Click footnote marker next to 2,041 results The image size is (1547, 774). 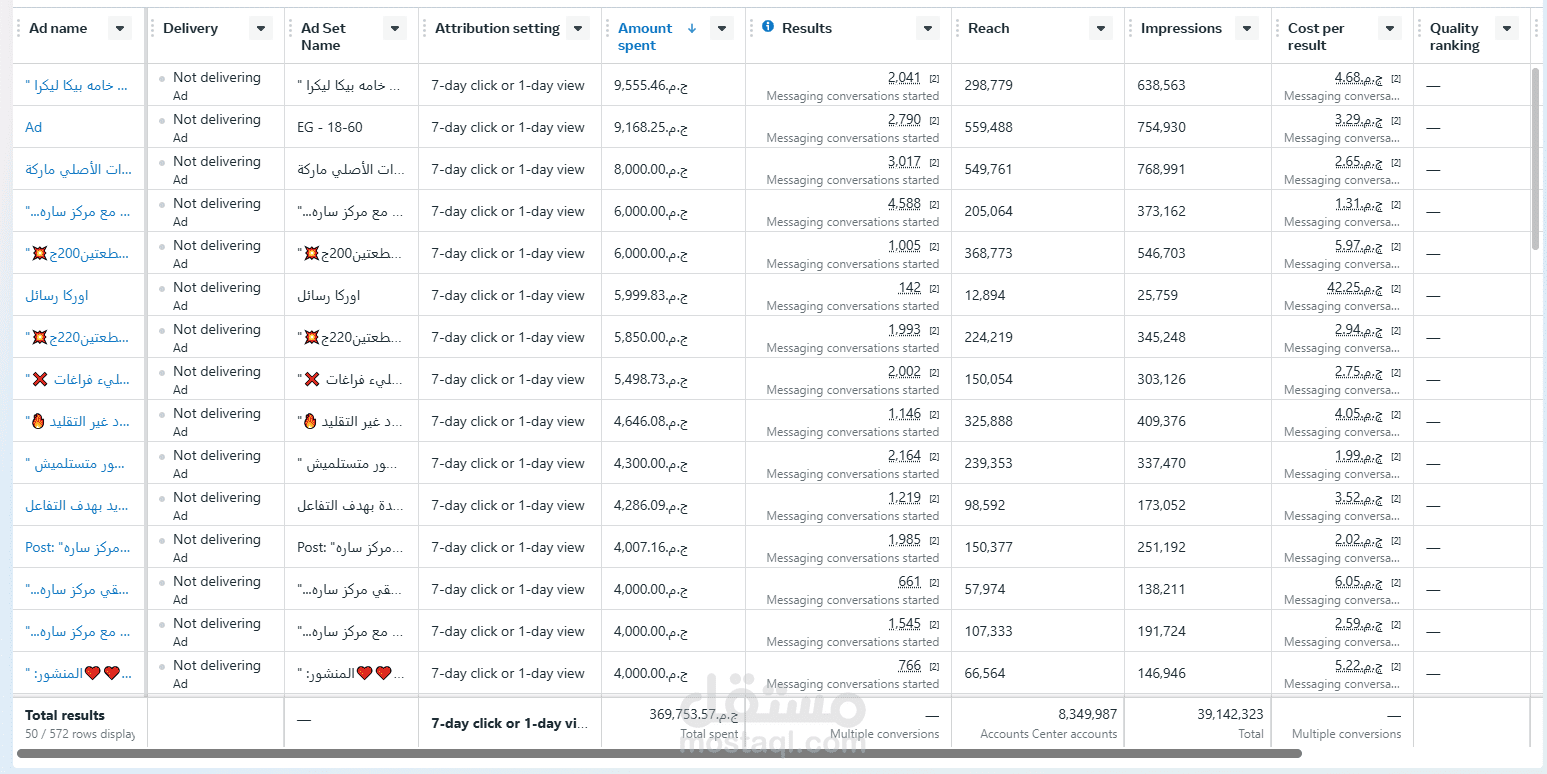[x=934, y=78]
